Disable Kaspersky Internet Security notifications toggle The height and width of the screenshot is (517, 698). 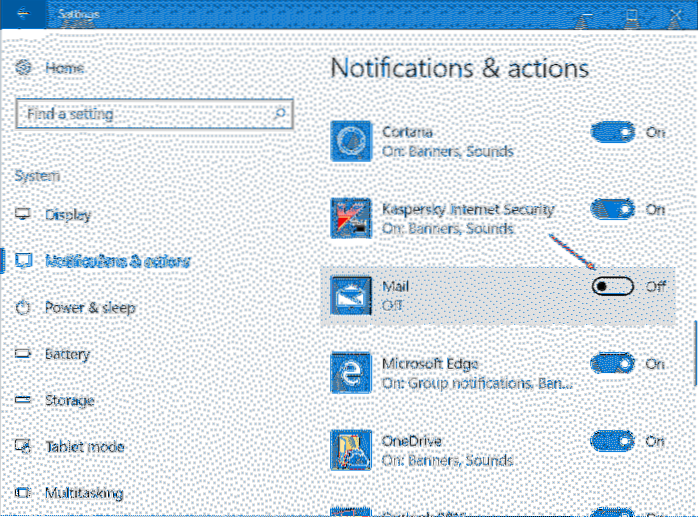pos(612,209)
